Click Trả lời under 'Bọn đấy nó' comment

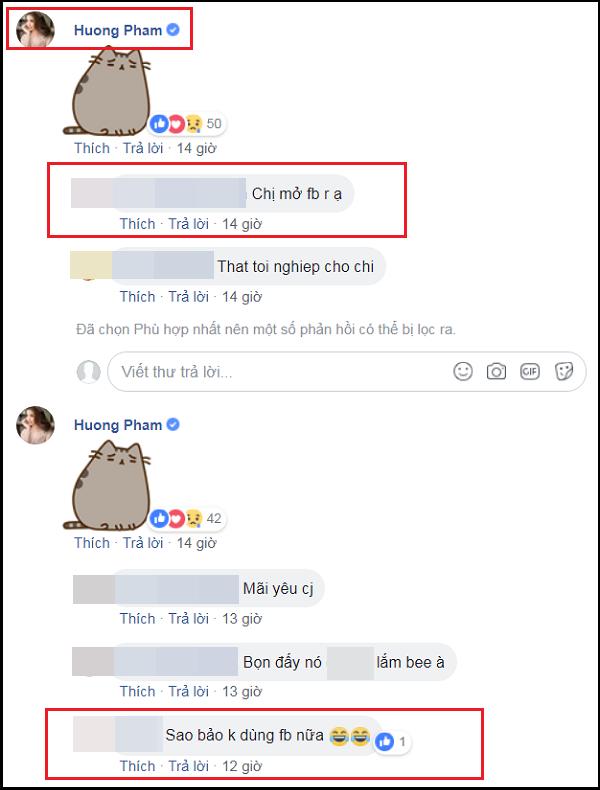188,692
